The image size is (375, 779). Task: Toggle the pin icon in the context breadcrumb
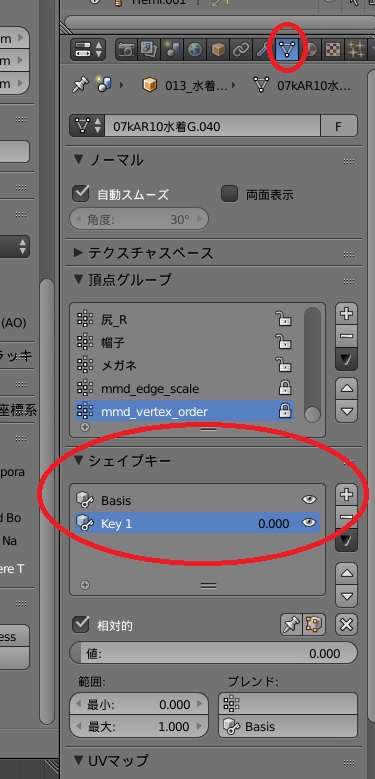click(80, 85)
